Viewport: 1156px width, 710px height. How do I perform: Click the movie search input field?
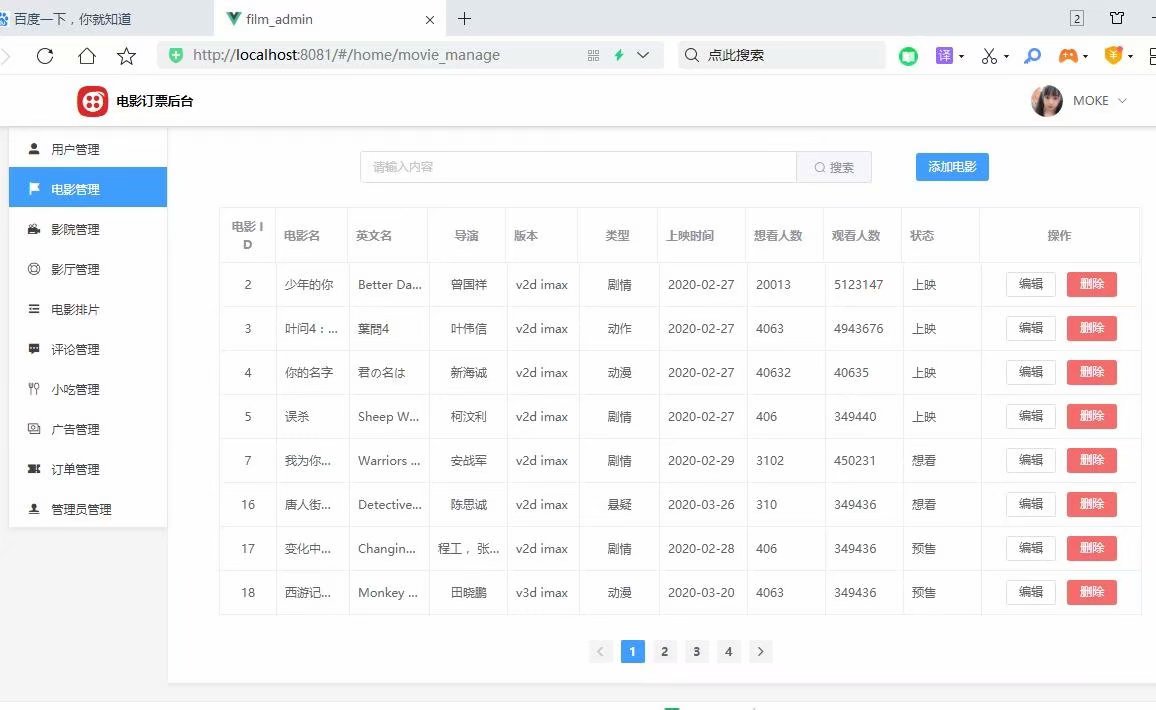579,167
